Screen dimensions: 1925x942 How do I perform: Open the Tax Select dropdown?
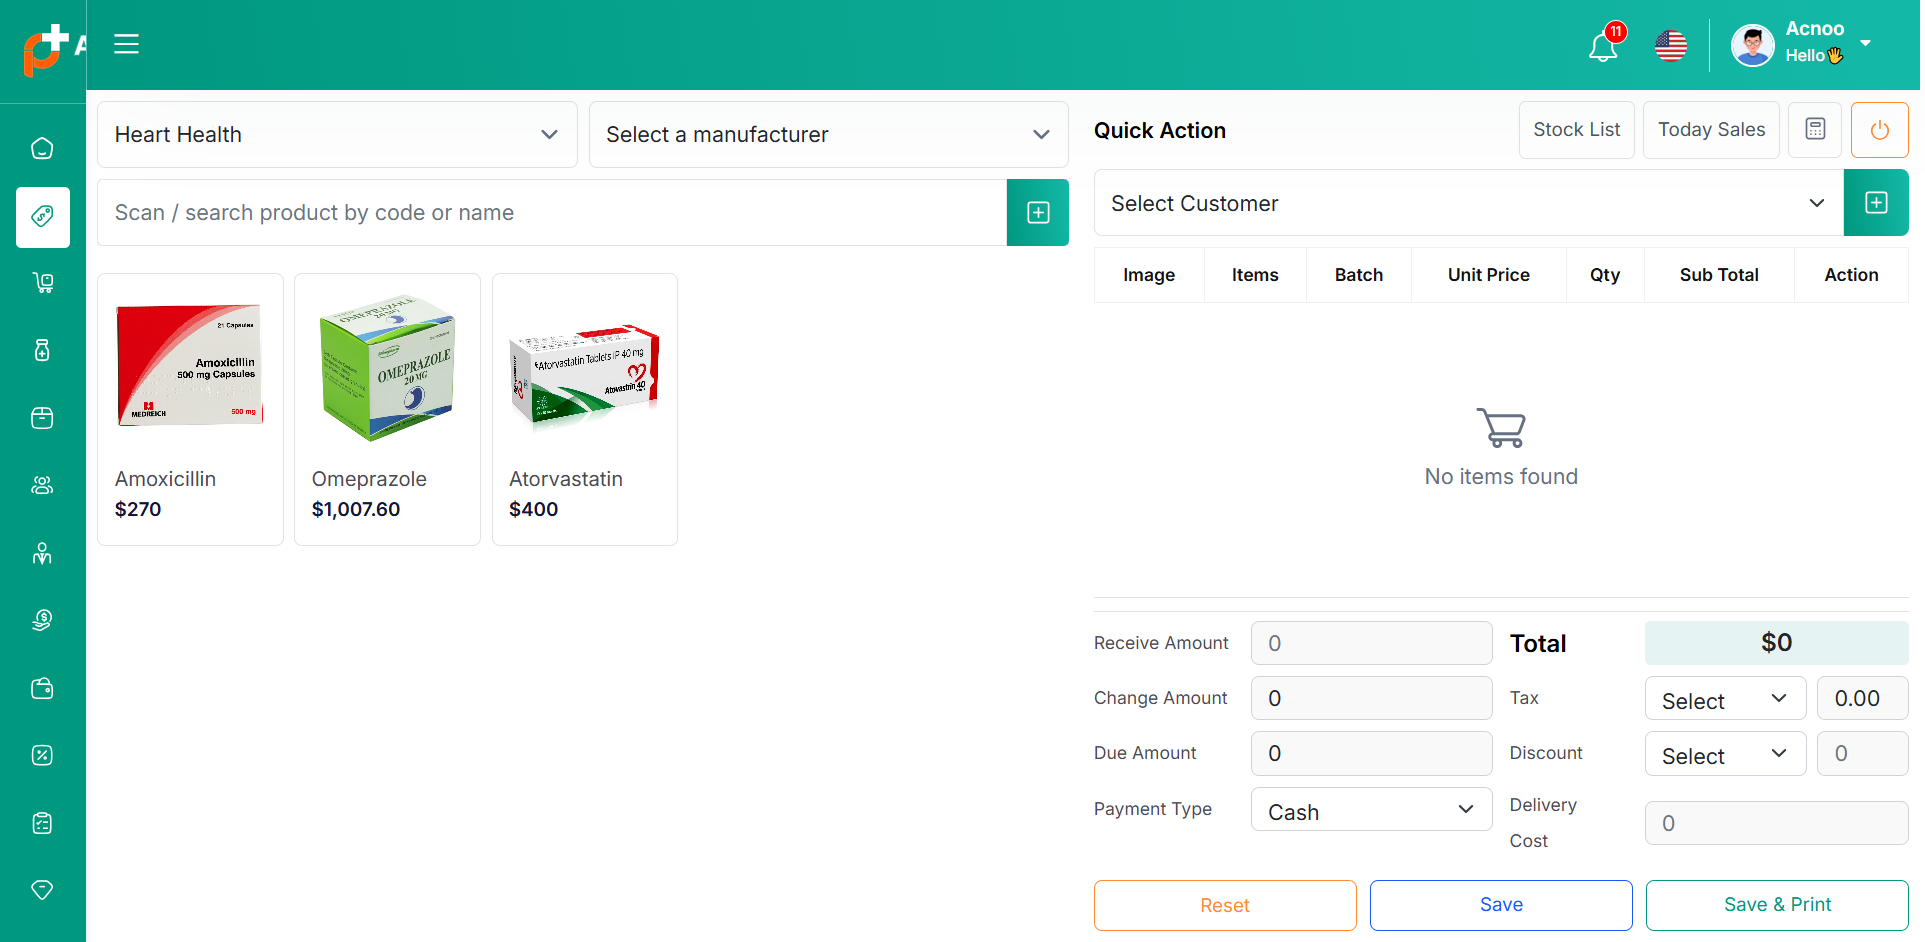coord(1725,700)
